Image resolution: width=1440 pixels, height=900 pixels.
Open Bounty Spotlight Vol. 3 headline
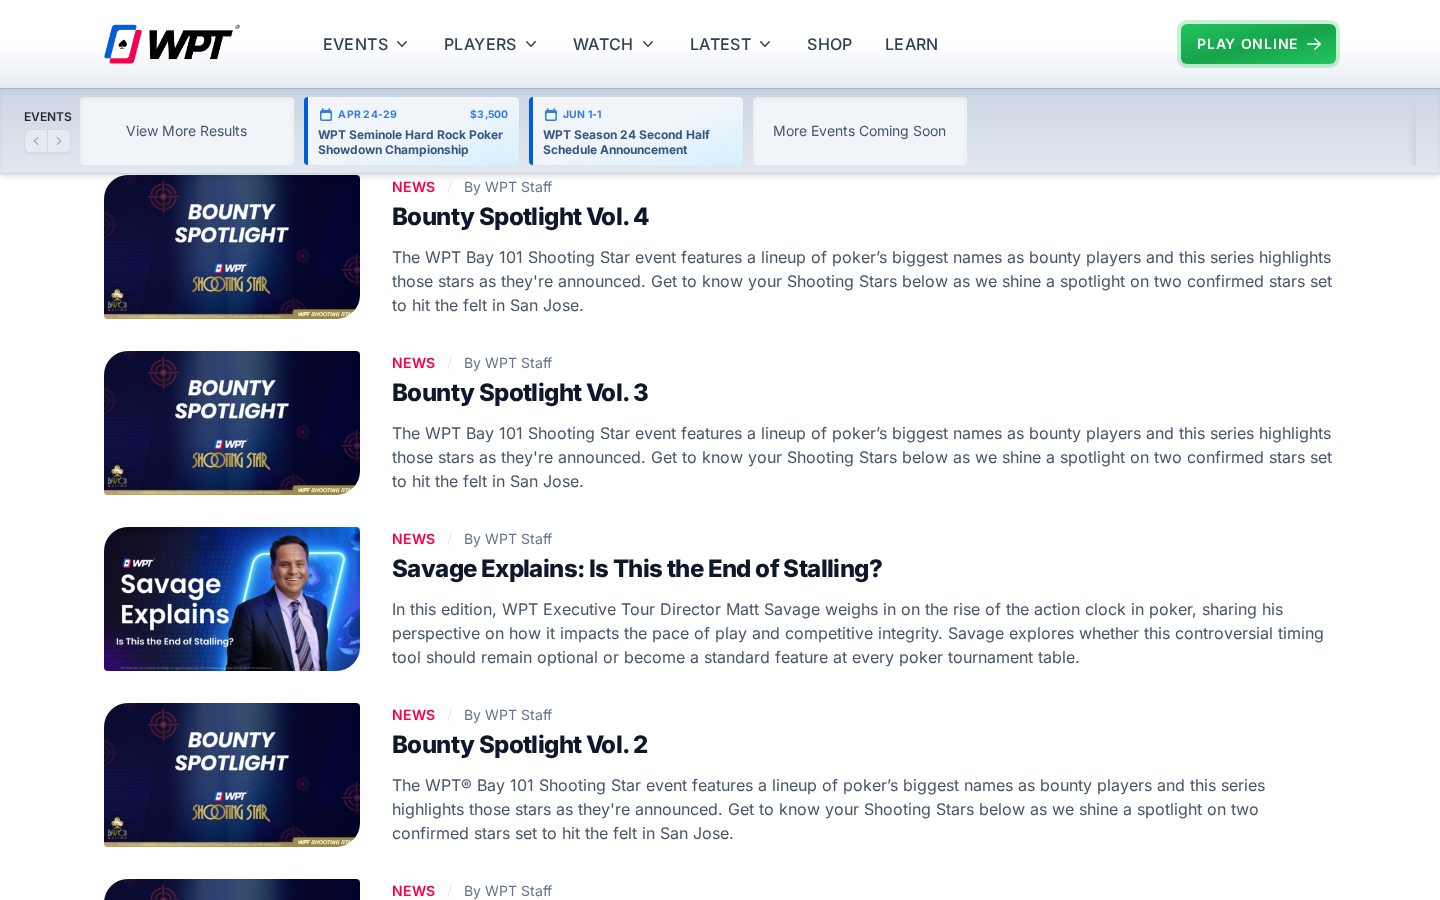pyautogui.click(x=520, y=393)
